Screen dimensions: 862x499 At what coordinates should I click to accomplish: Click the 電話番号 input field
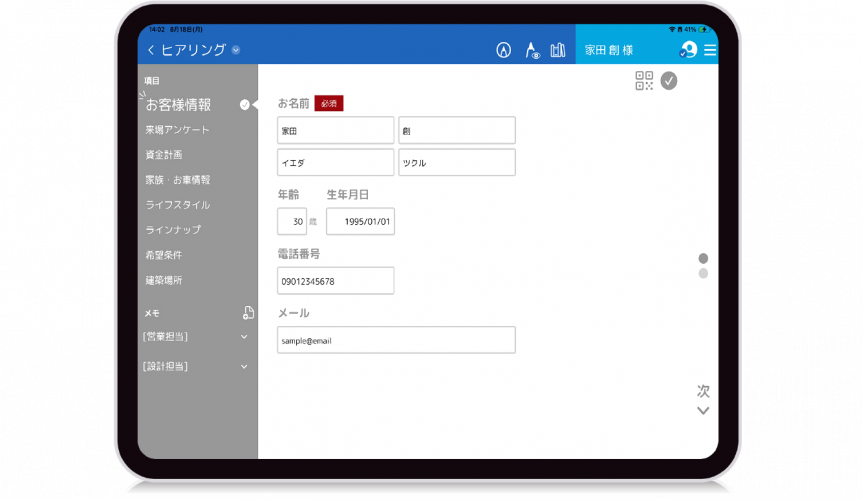336,281
